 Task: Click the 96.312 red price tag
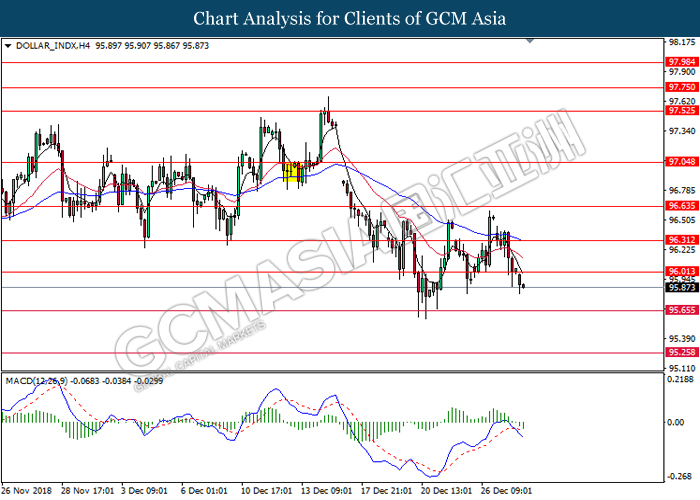click(681, 240)
